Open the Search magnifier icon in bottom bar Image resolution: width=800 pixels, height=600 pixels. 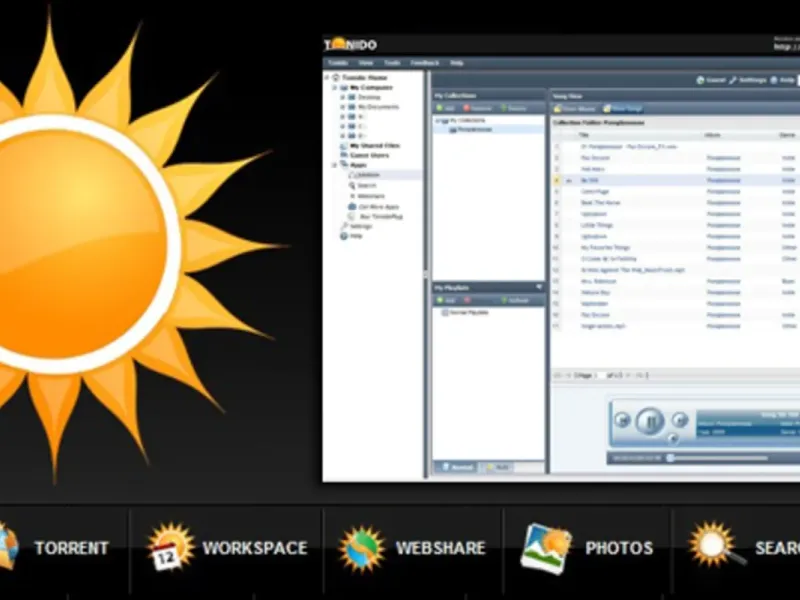[x=715, y=546]
